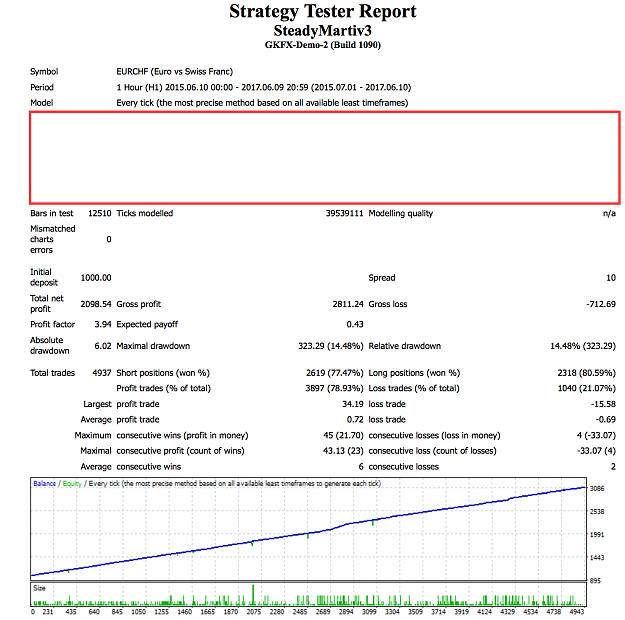
Task: Click Short positions value 2619 (77.47%)
Action: (x=335, y=373)
